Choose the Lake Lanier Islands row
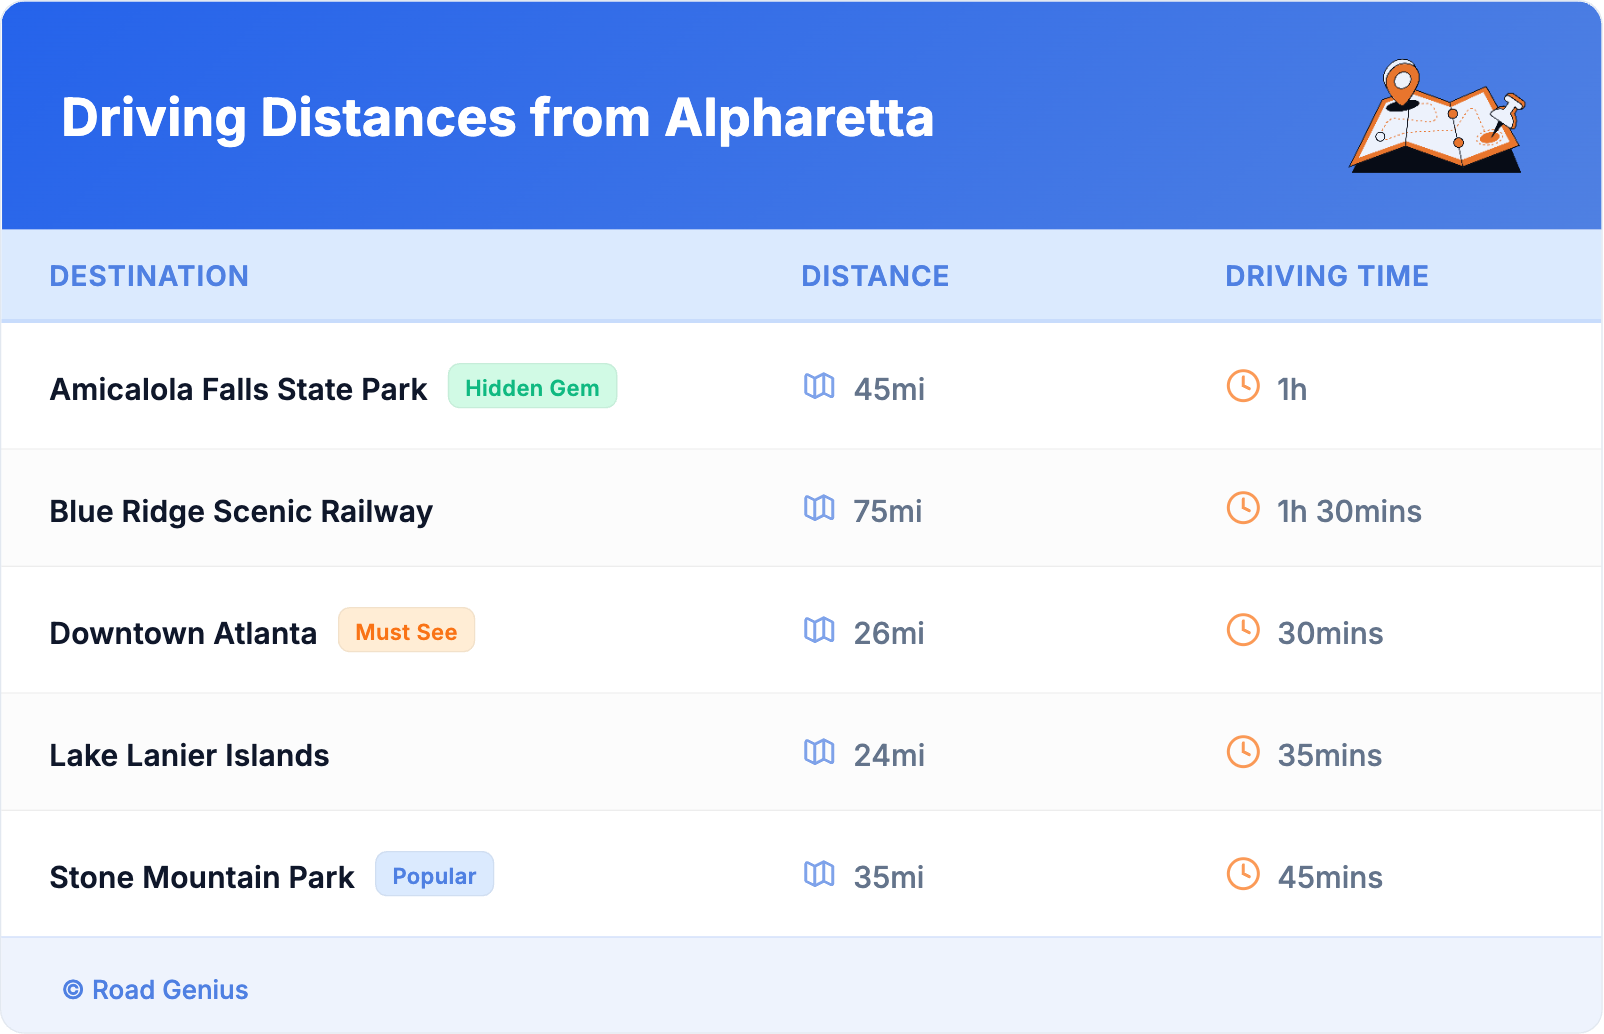 click(x=189, y=755)
